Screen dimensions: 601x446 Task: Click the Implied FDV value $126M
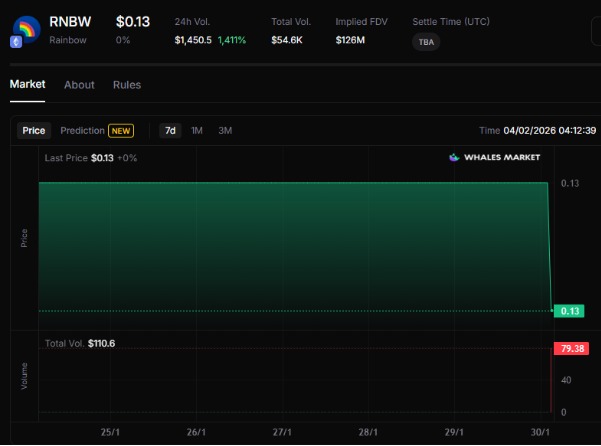(x=350, y=40)
